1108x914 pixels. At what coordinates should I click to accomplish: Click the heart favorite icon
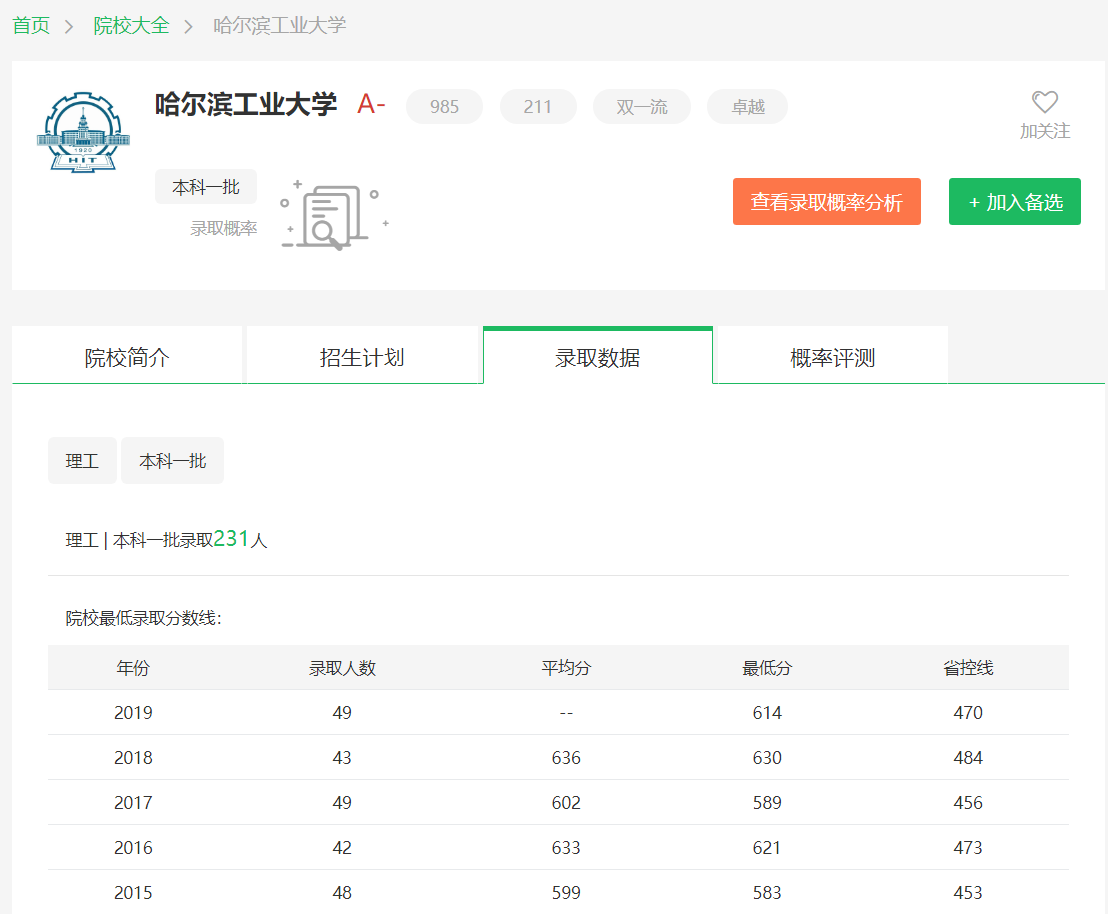(1044, 102)
